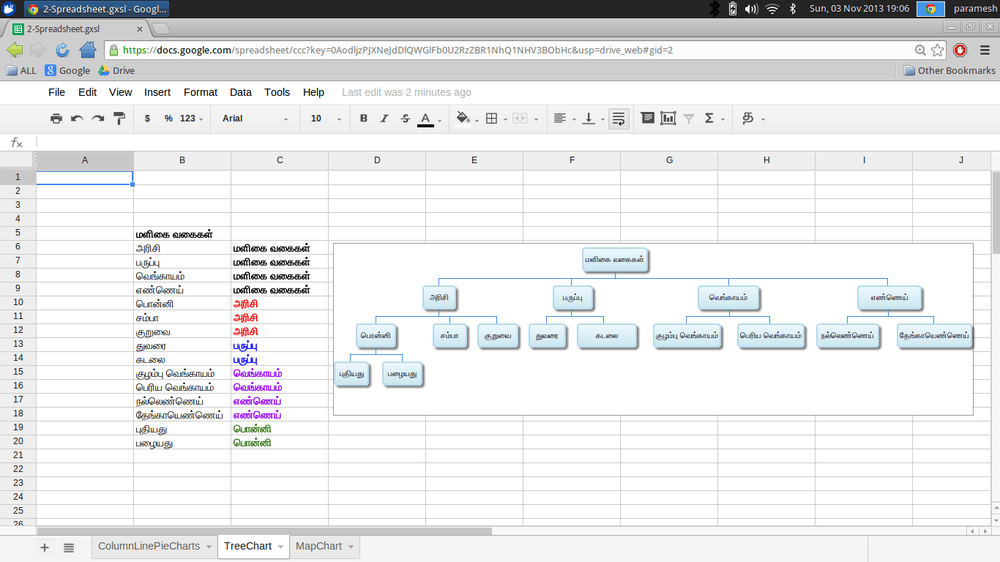Viewport: 1000px width, 562px height.
Task: Open the Insert comment tool
Action: [x=646, y=118]
